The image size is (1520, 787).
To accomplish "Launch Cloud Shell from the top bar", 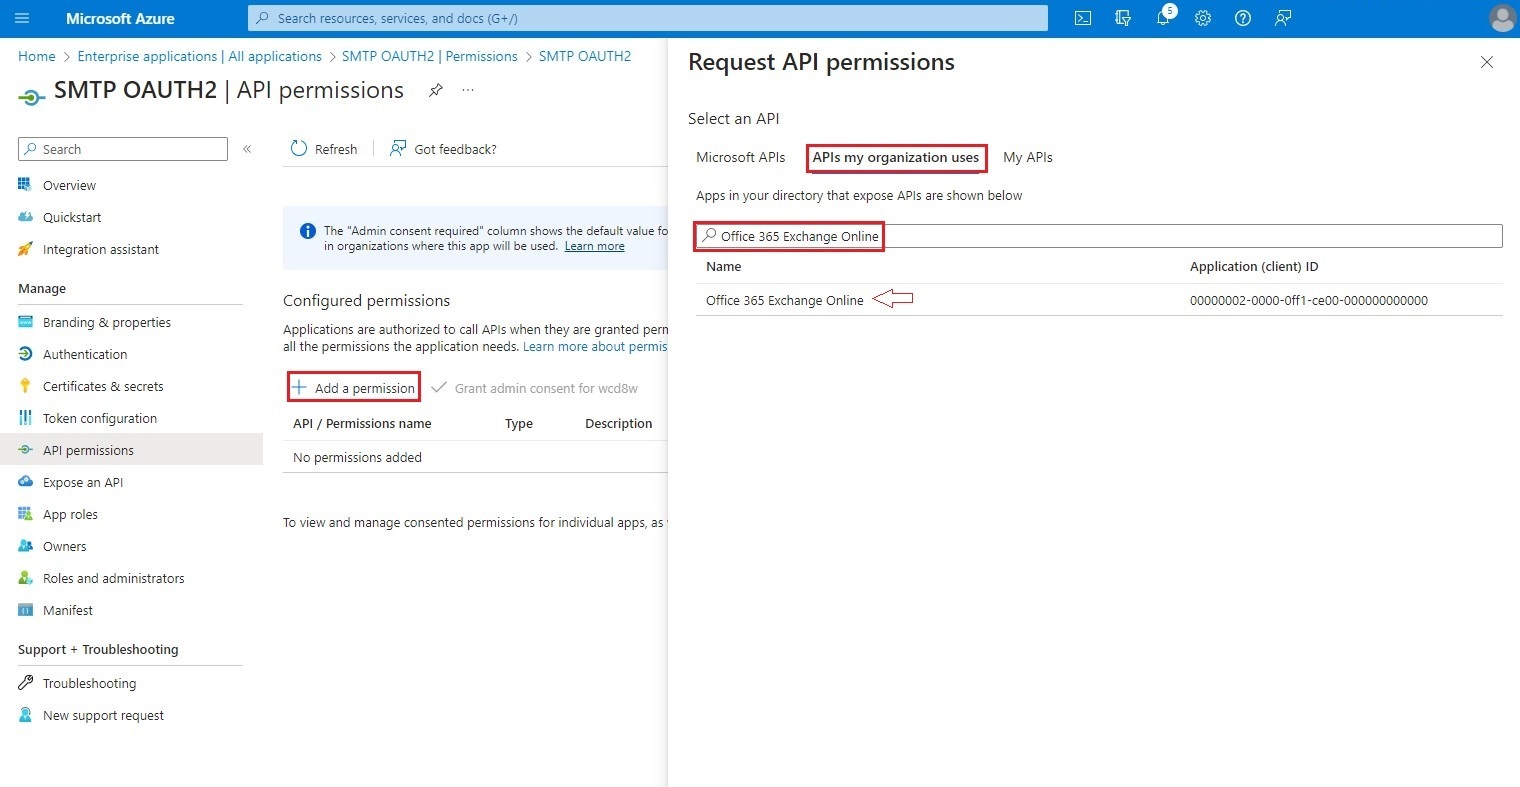I will (1082, 18).
